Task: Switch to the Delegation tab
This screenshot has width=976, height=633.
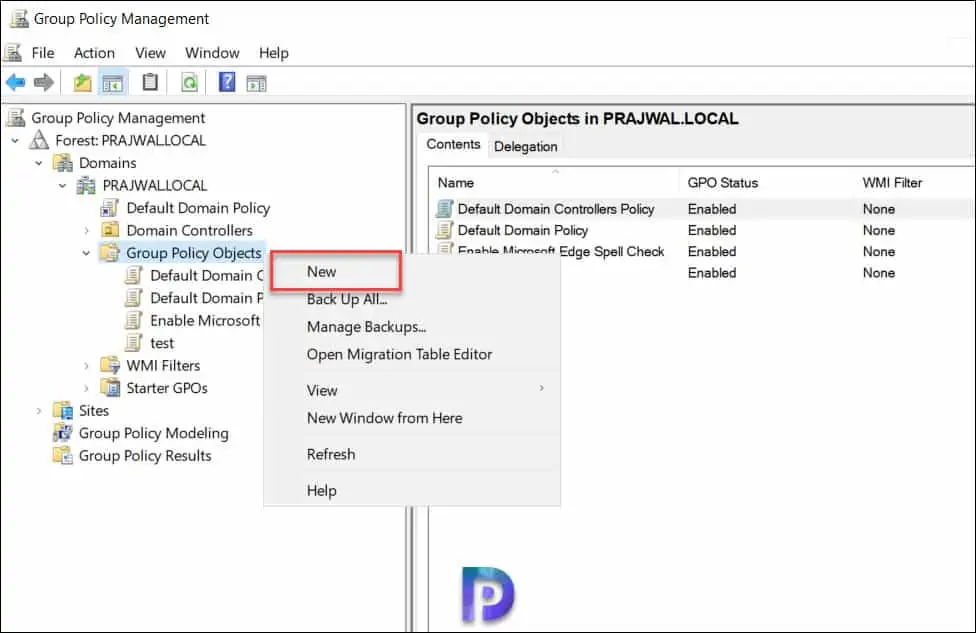Action: (x=525, y=147)
